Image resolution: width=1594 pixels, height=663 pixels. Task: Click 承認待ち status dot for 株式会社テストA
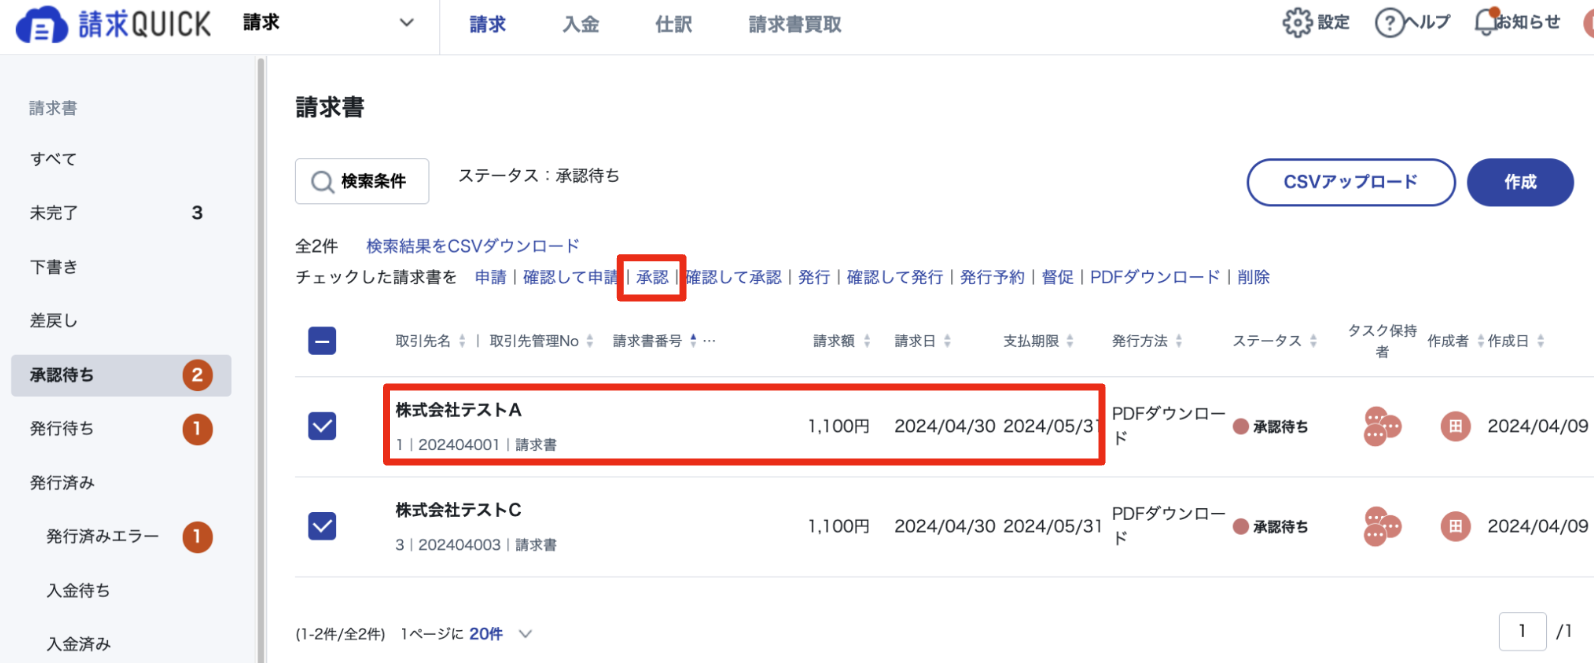coord(1241,427)
